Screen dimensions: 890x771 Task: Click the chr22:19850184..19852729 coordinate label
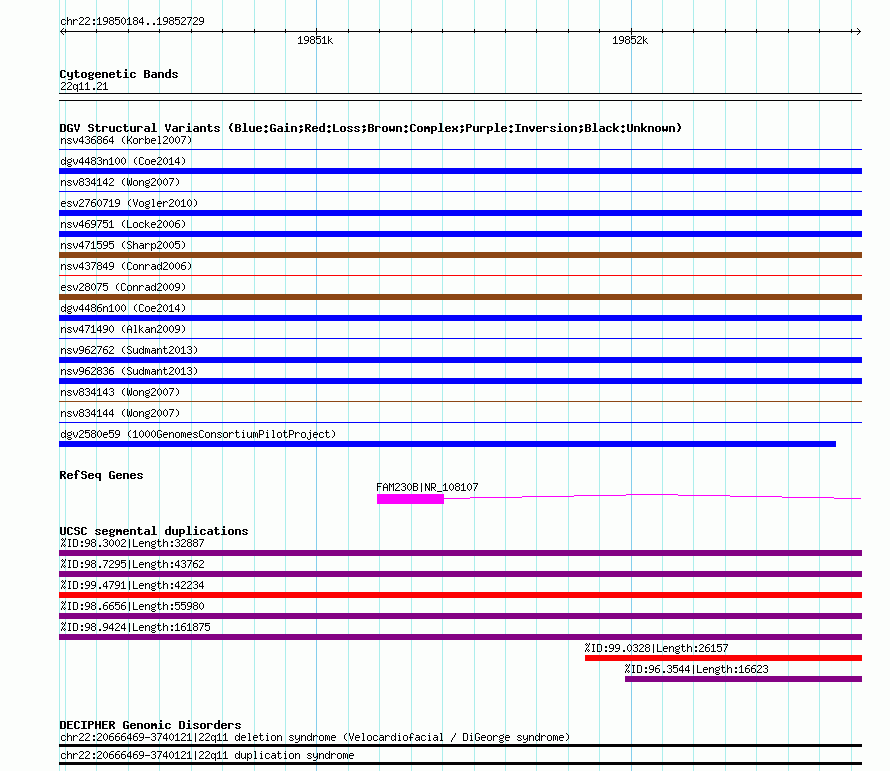pyautogui.click(x=132, y=21)
